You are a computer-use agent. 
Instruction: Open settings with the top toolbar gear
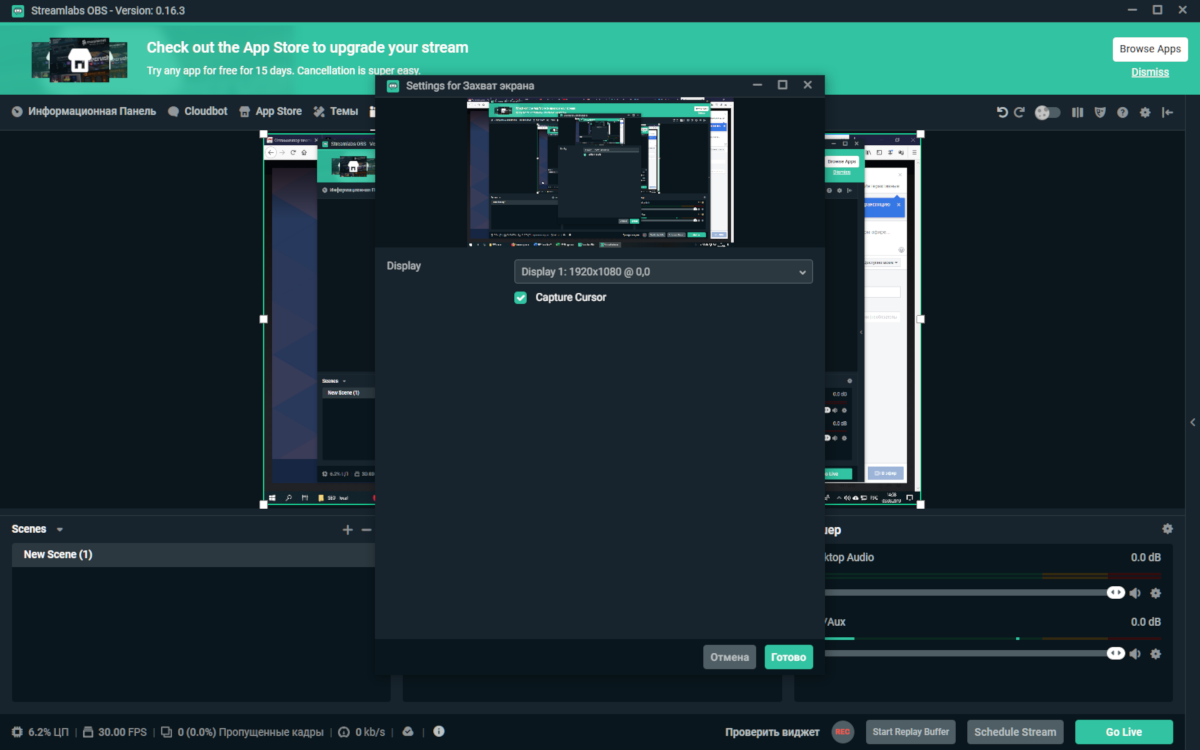(1145, 113)
